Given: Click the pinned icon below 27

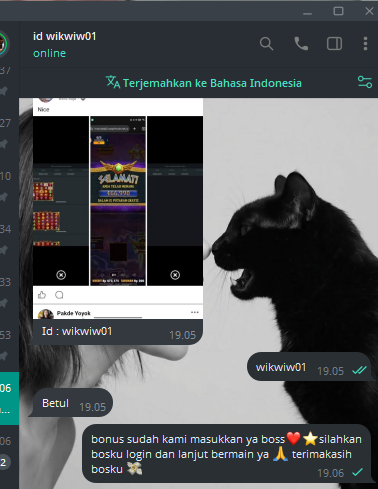Looking at the screenshot, I should click(4, 144).
